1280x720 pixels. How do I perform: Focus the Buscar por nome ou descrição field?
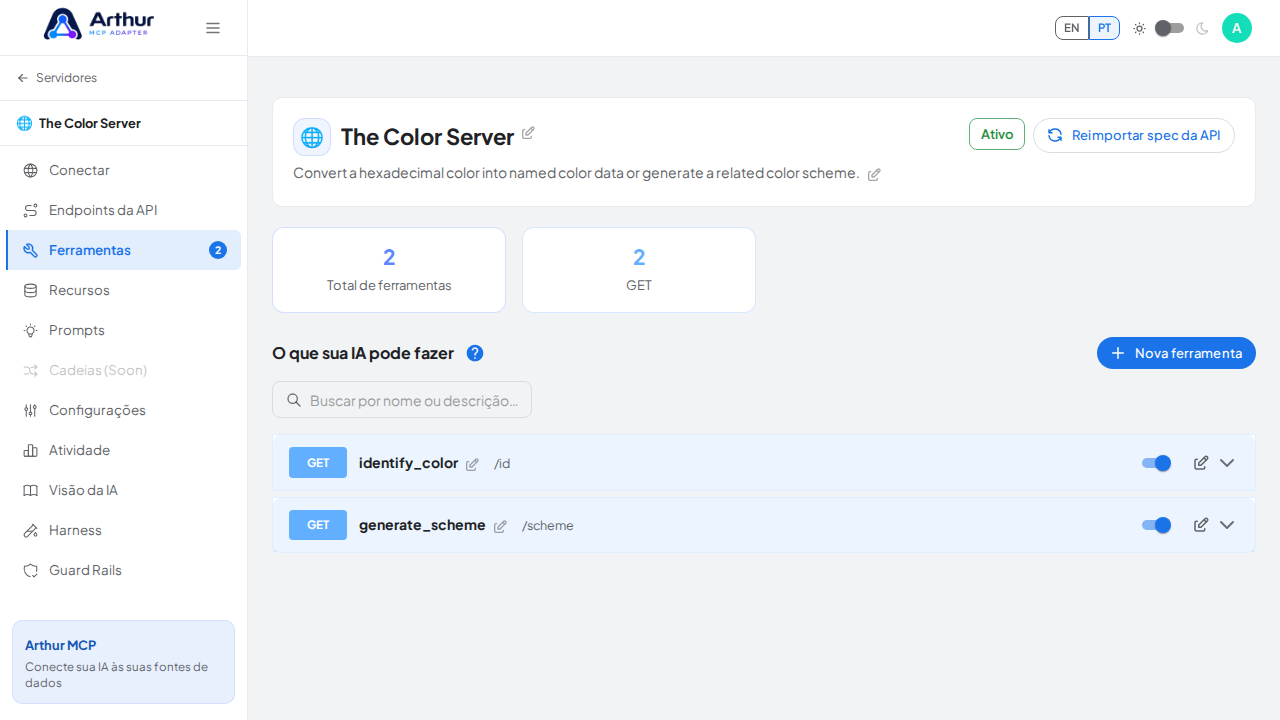pyautogui.click(x=402, y=400)
